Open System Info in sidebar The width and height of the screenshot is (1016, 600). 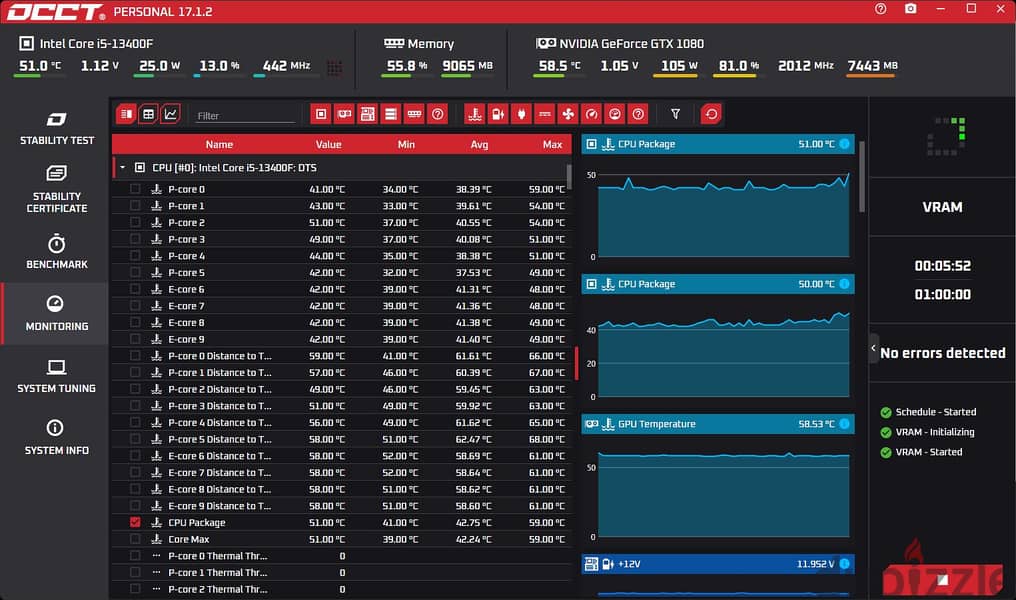56,437
